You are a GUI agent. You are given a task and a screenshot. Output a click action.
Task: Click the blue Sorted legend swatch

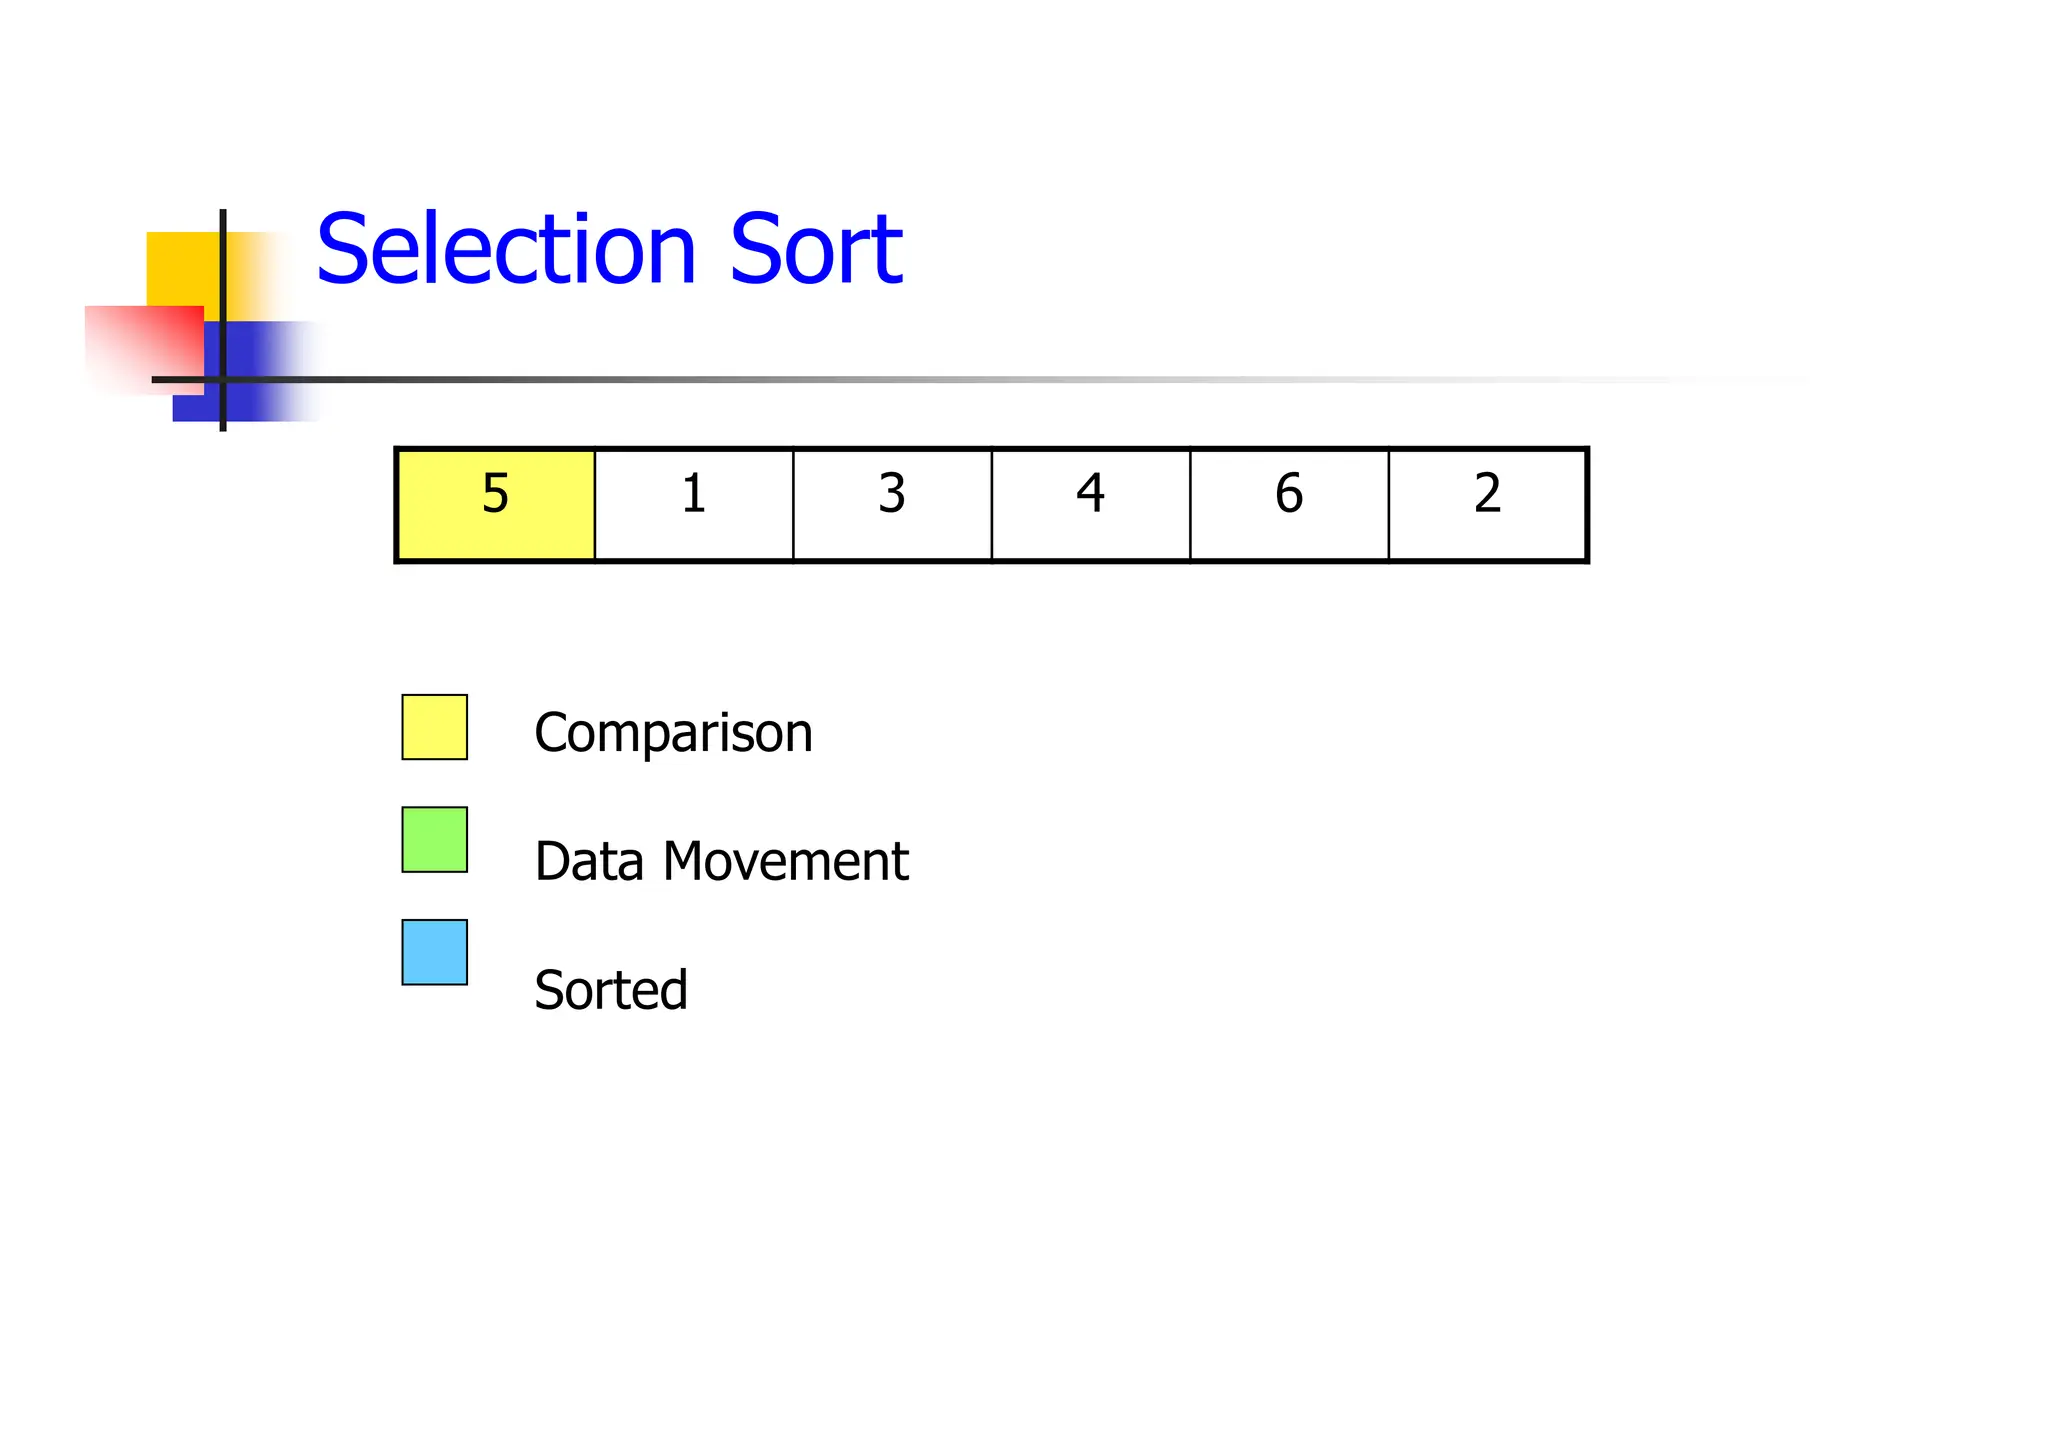435,952
